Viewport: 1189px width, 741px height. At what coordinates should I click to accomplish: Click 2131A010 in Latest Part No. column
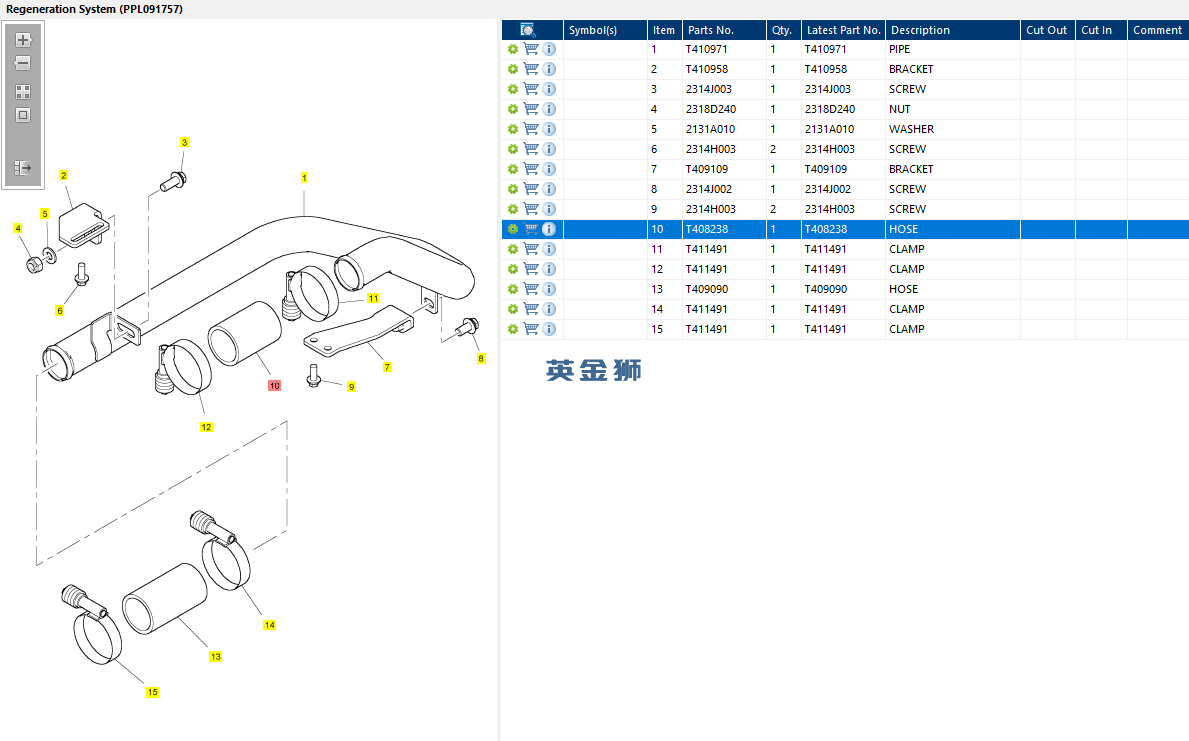click(830, 129)
